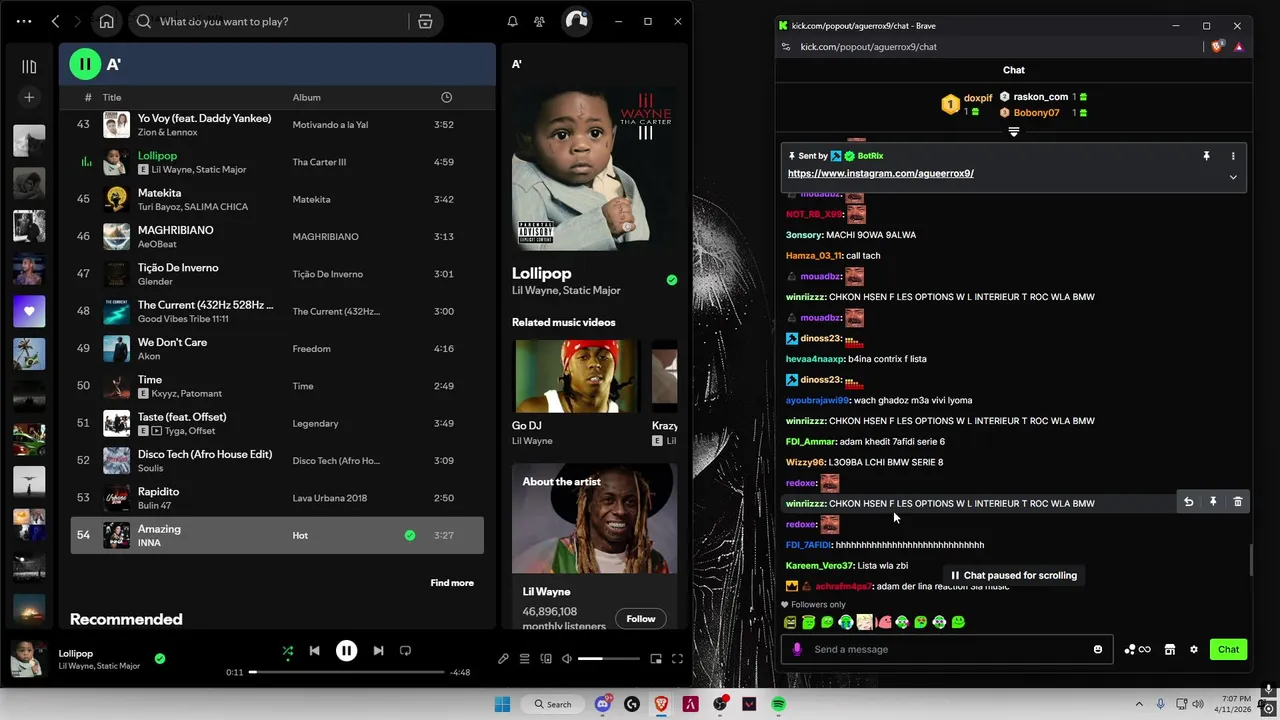Screen dimensions: 1280x720
Task: Open Lollipop album cover in side panel
Action: pos(594,166)
